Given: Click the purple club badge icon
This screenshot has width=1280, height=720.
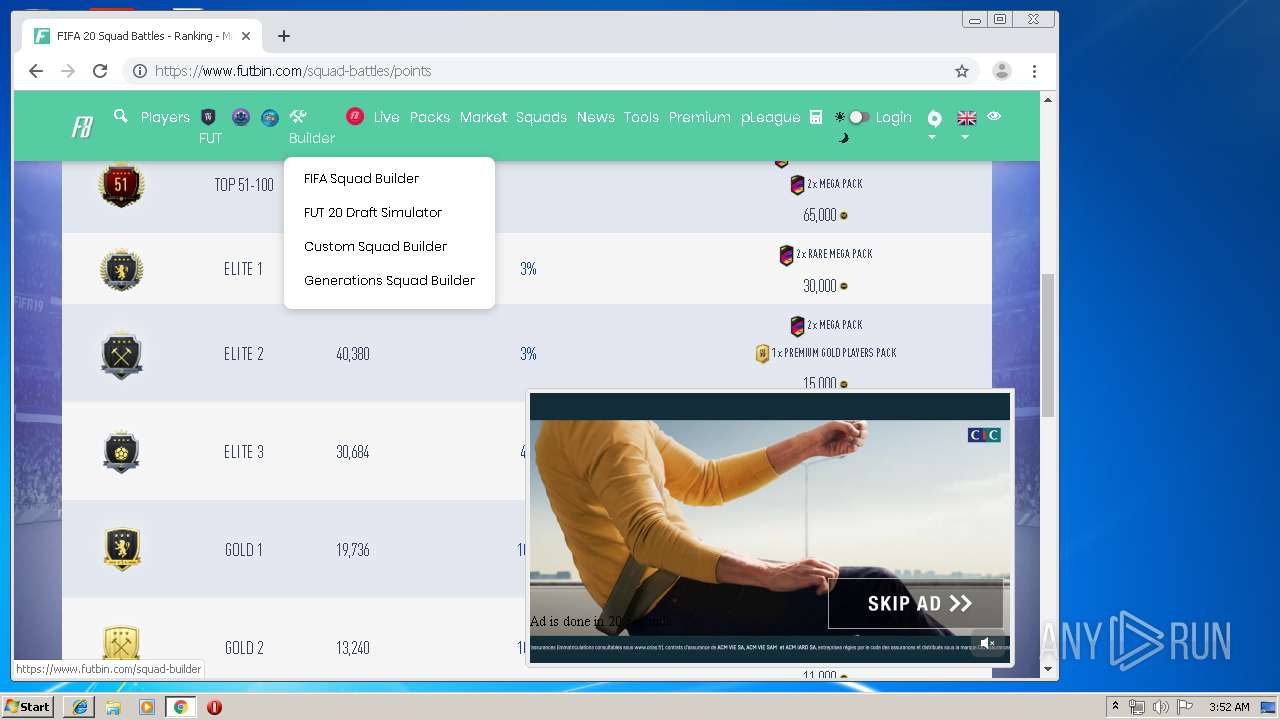Looking at the screenshot, I should click(x=241, y=117).
